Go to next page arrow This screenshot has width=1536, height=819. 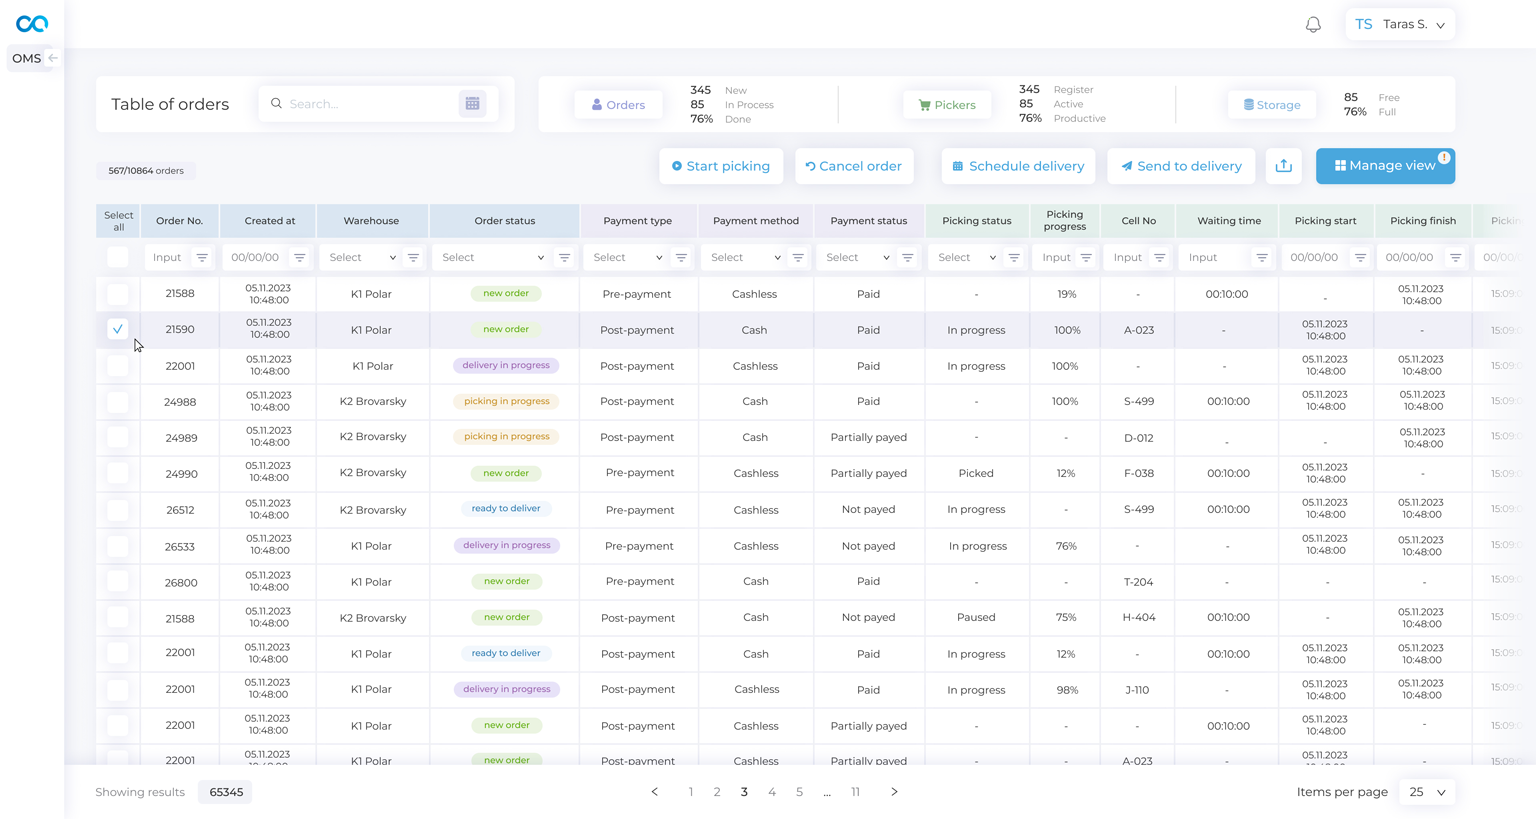pyautogui.click(x=894, y=792)
